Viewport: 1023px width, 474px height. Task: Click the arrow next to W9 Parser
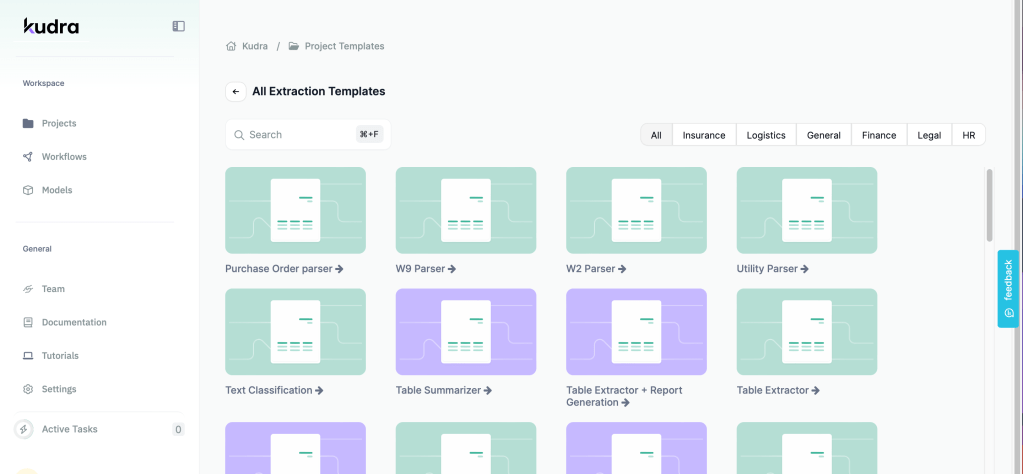point(452,269)
